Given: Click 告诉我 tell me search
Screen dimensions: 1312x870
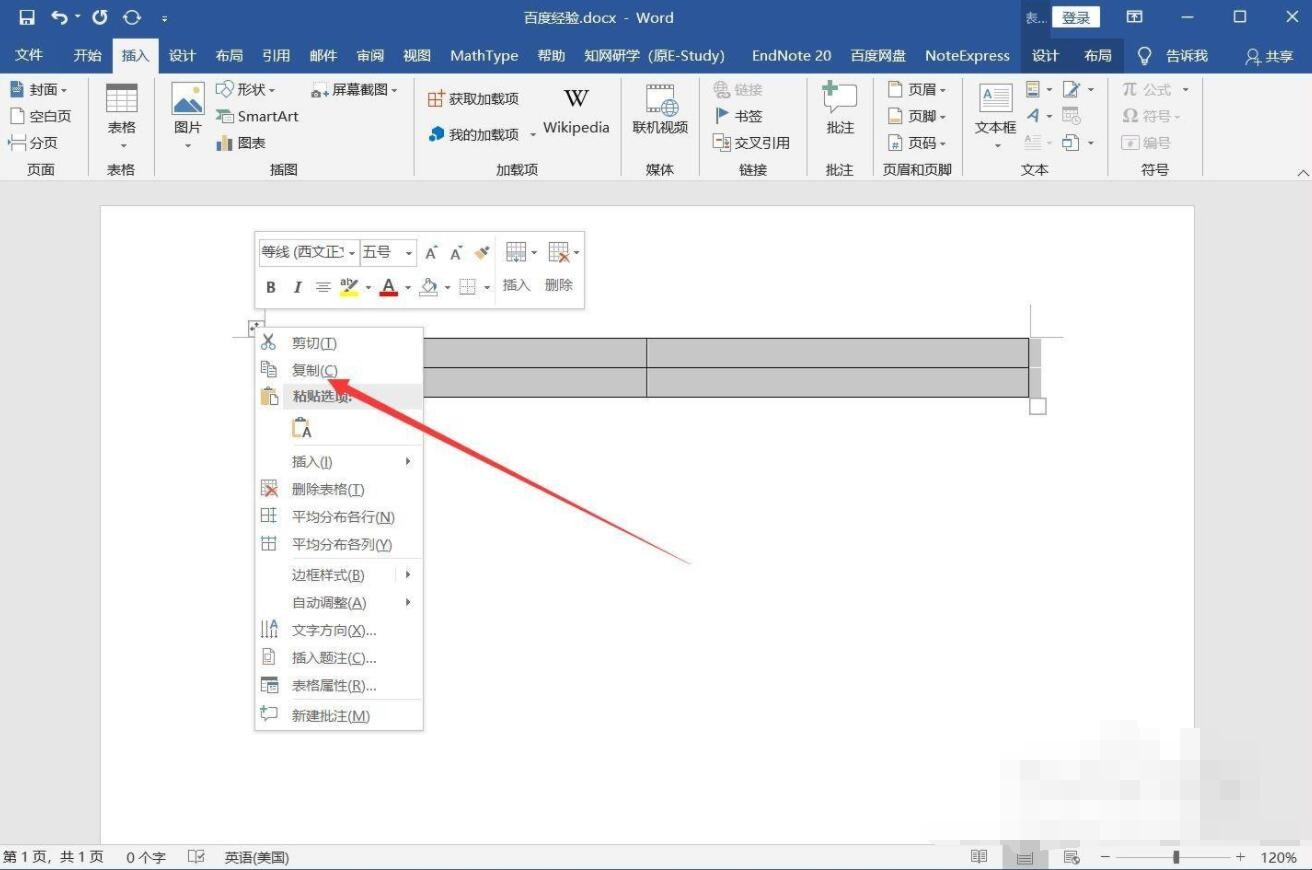Looking at the screenshot, I should click(1174, 56).
